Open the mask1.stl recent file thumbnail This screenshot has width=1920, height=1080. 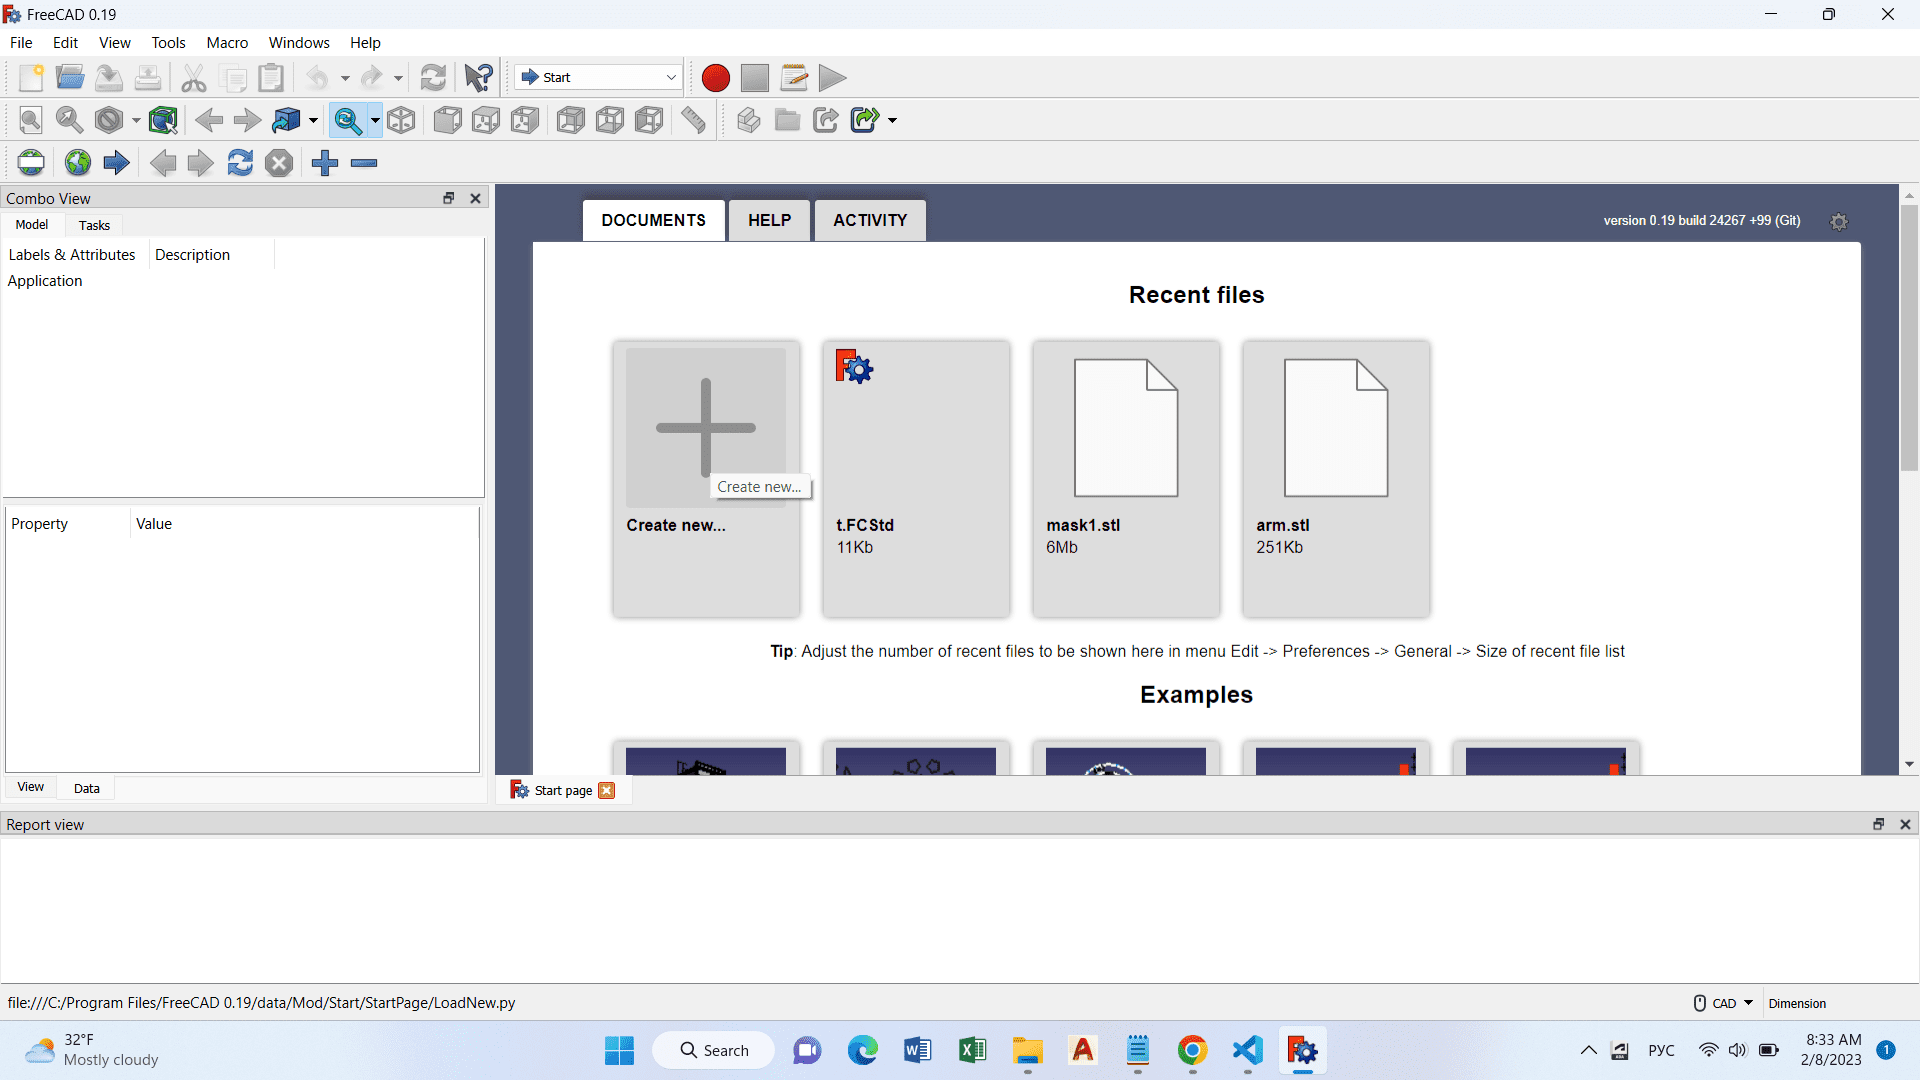pyautogui.click(x=1126, y=428)
